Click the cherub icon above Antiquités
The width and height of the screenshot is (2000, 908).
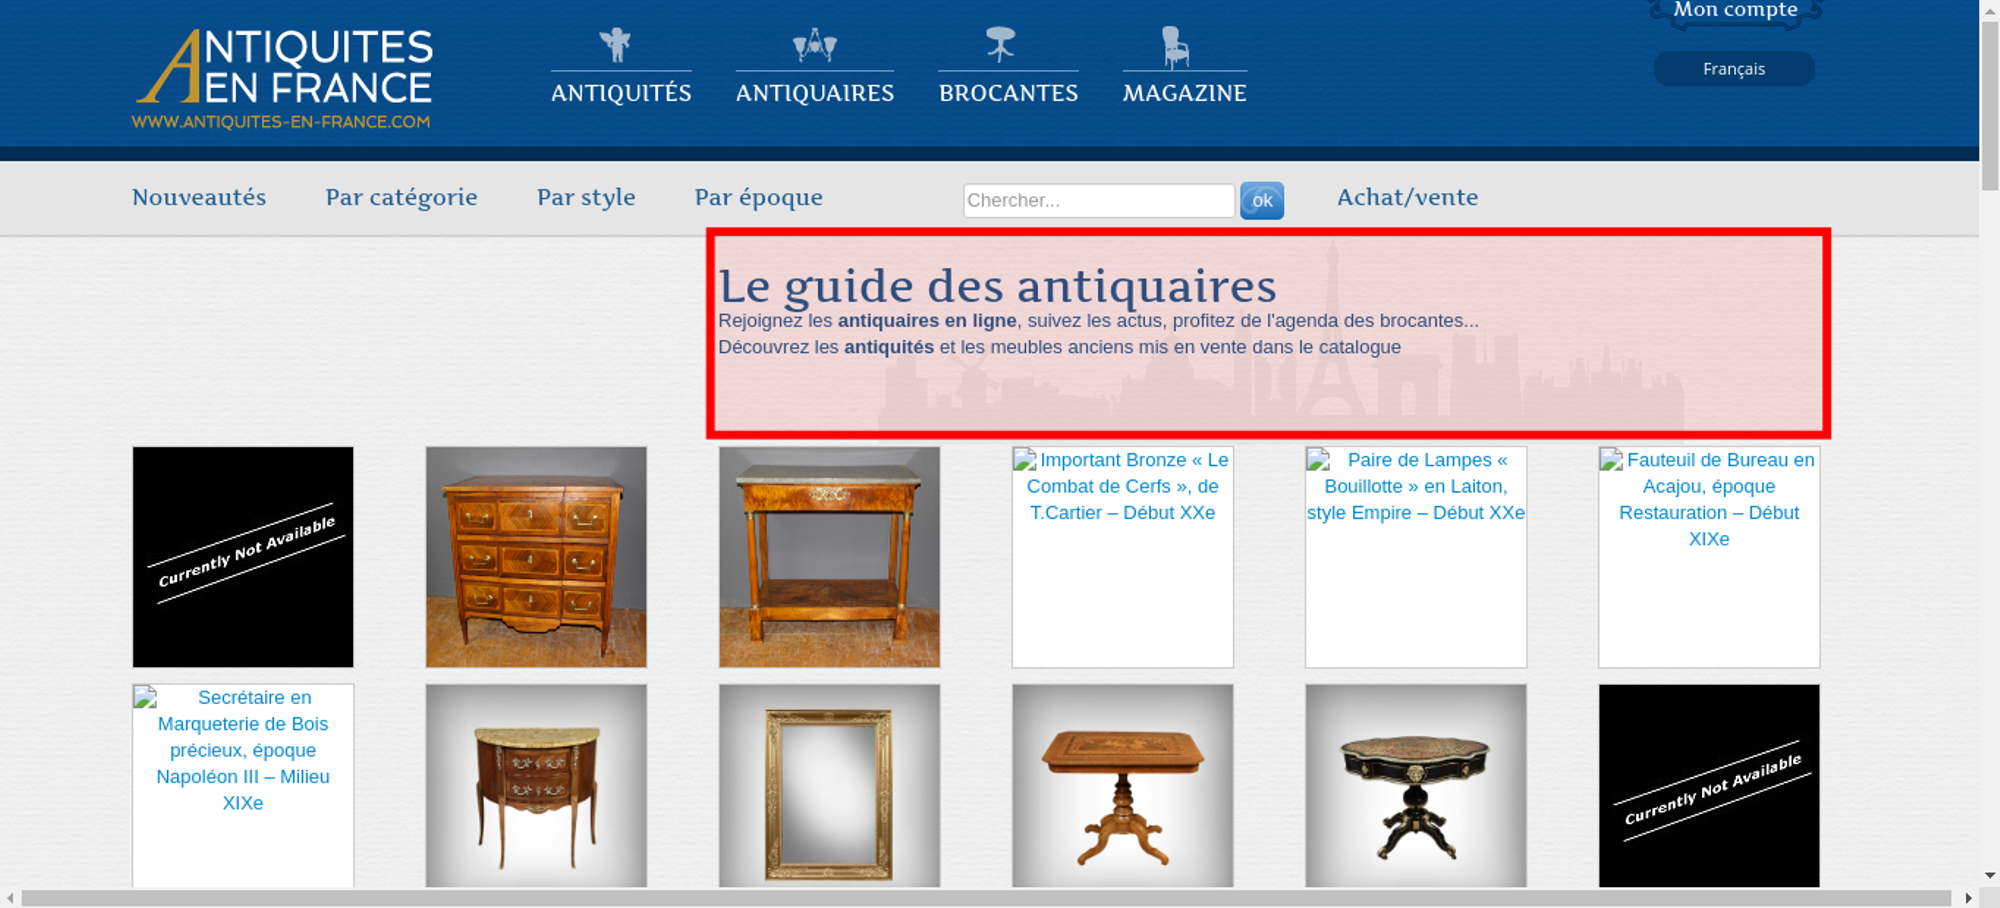pos(615,45)
